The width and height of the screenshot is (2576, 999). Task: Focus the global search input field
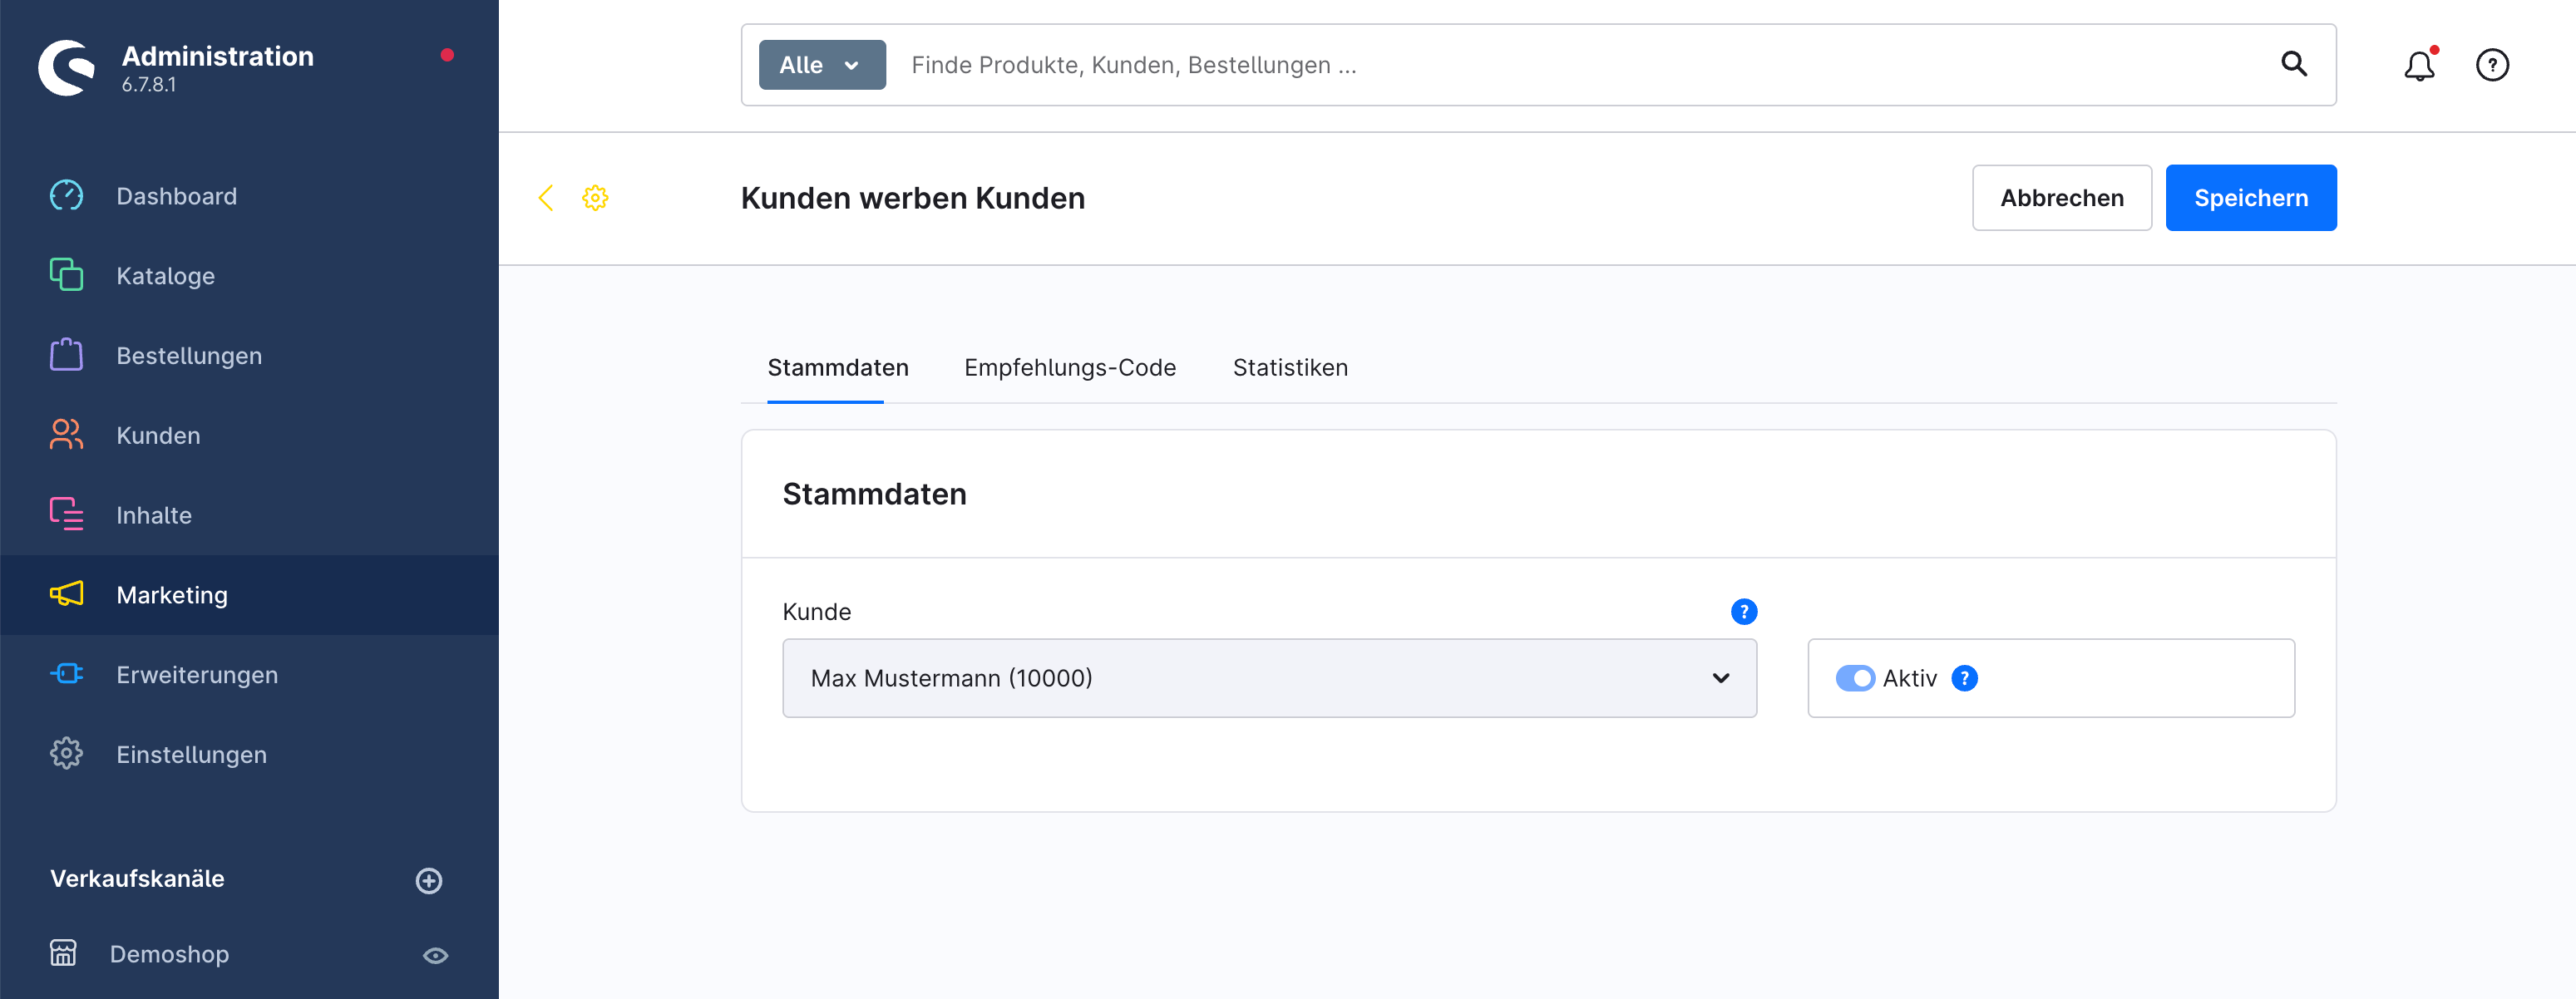1580,66
